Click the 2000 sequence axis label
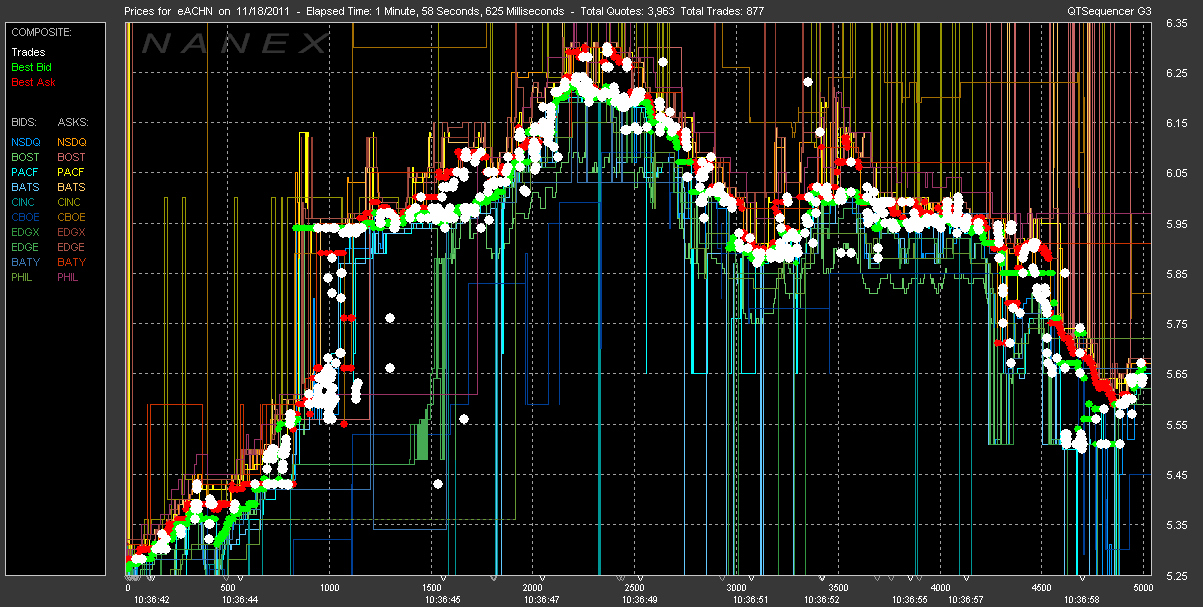Viewport: 1203px width, 607px height. (x=534, y=587)
